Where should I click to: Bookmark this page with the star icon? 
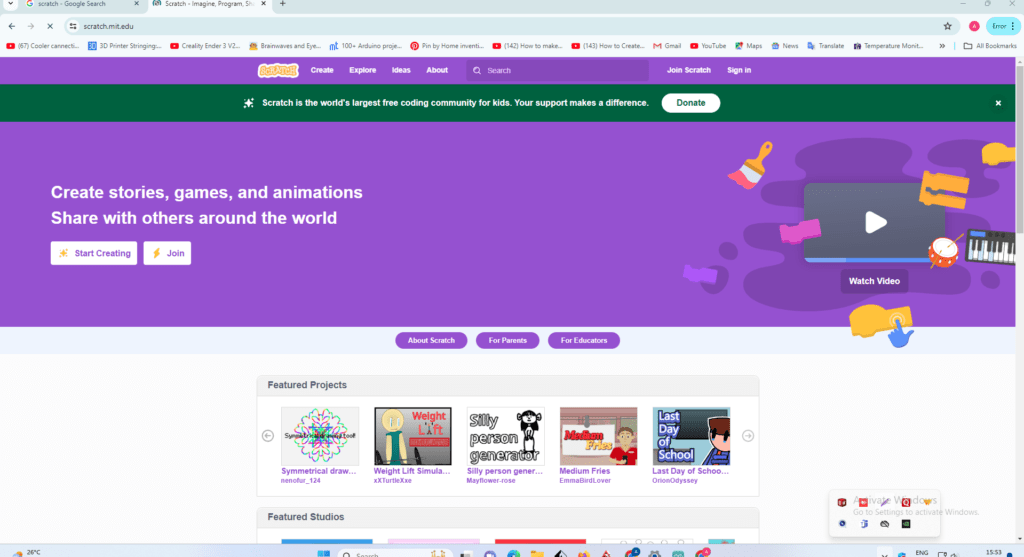pos(948,26)
